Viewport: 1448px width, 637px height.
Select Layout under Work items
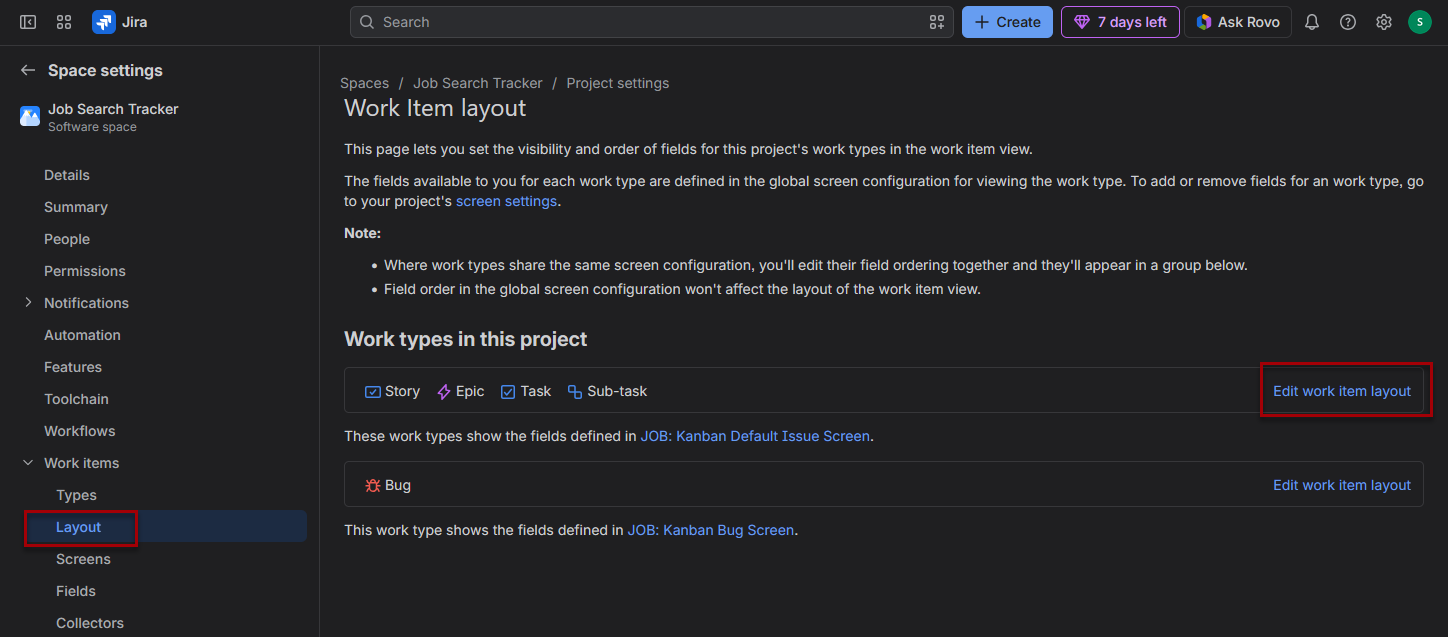coord(79,527)
